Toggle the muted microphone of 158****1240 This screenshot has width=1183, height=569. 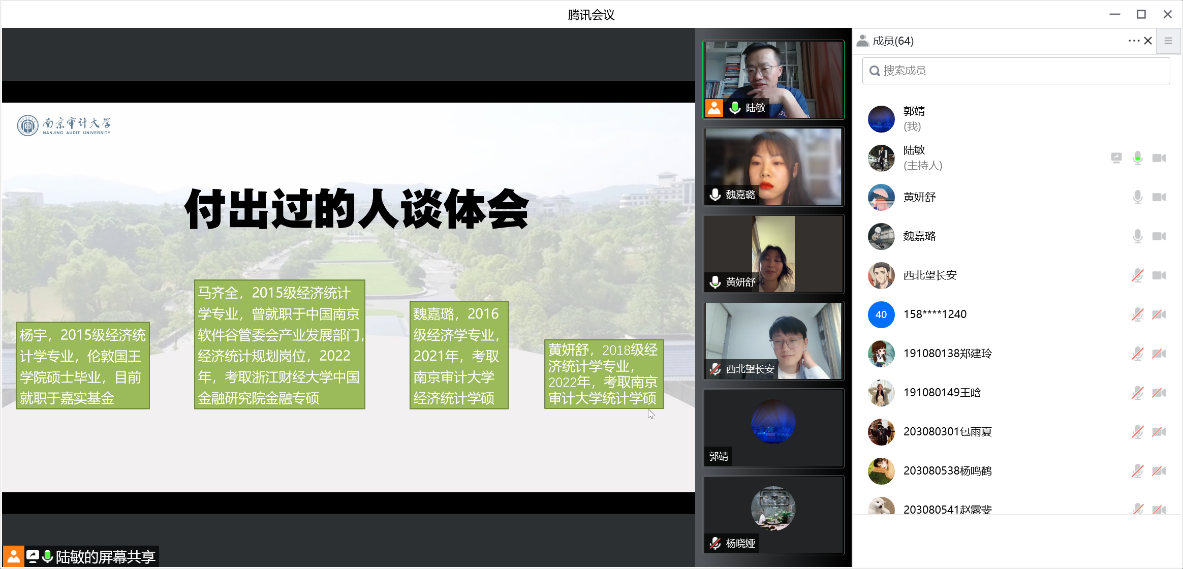[x=1137, y=314]
